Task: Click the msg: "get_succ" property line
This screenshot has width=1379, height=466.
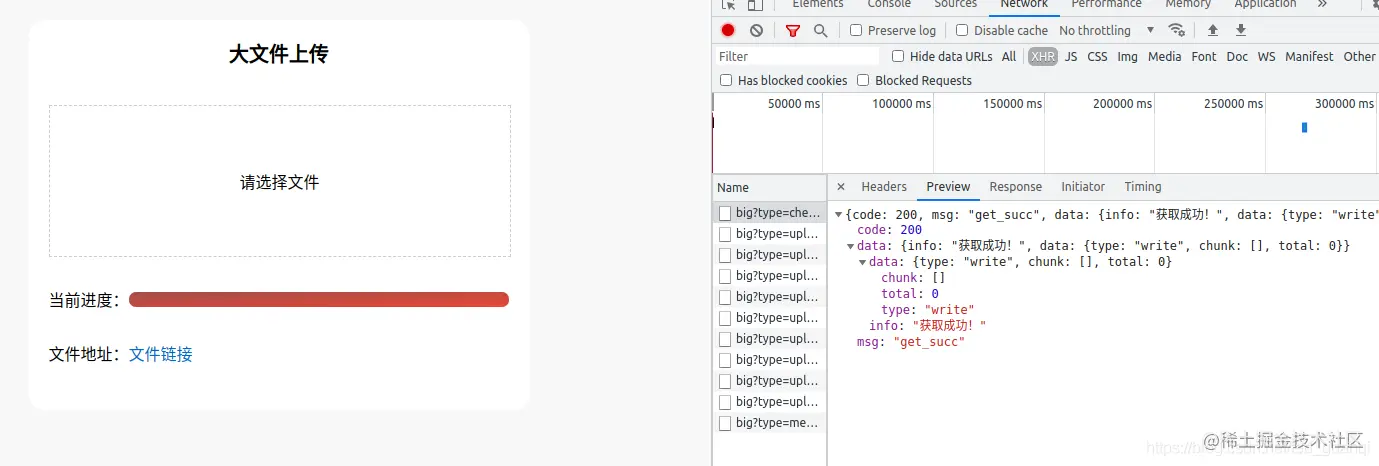Action: click(x=911, y=342)
